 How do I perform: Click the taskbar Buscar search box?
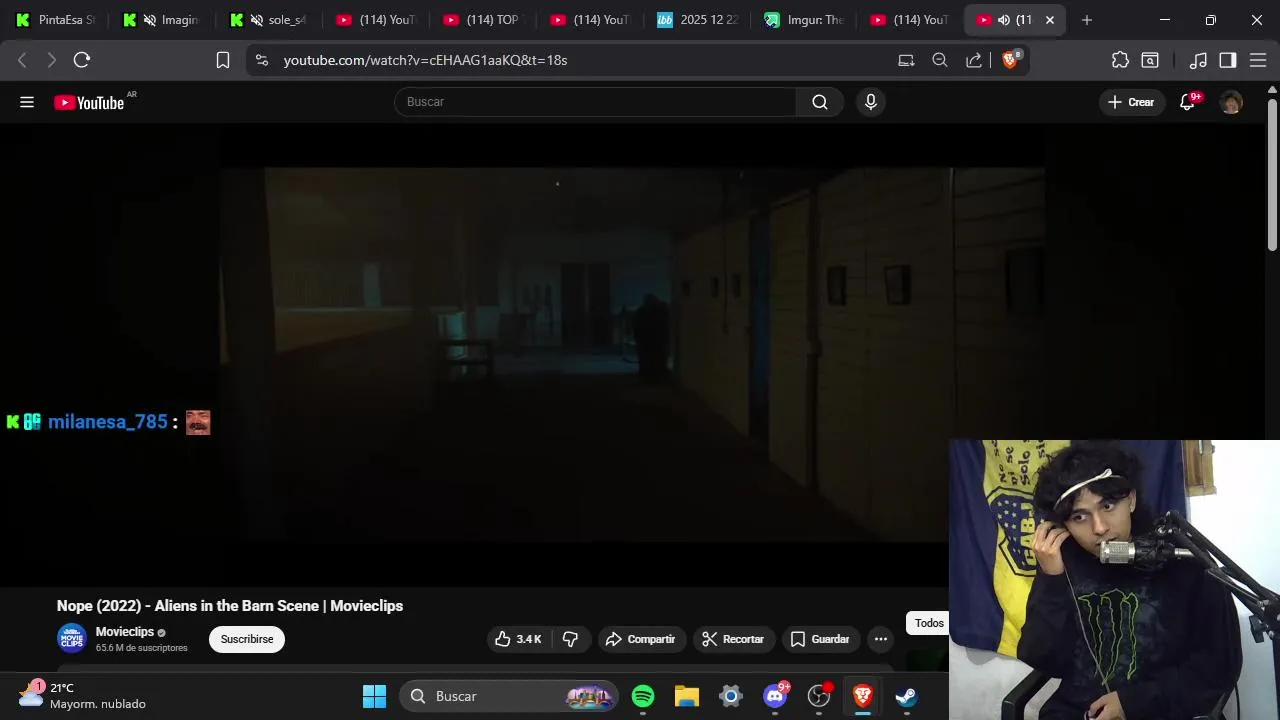509,696
